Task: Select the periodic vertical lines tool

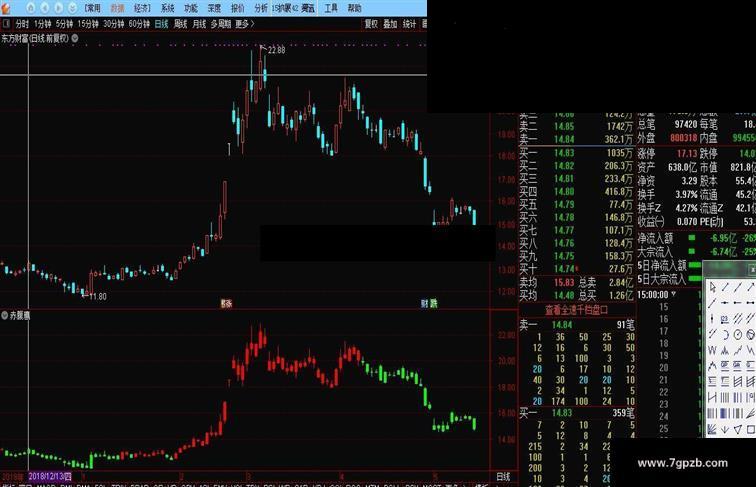Action: (x=725, y=397)
